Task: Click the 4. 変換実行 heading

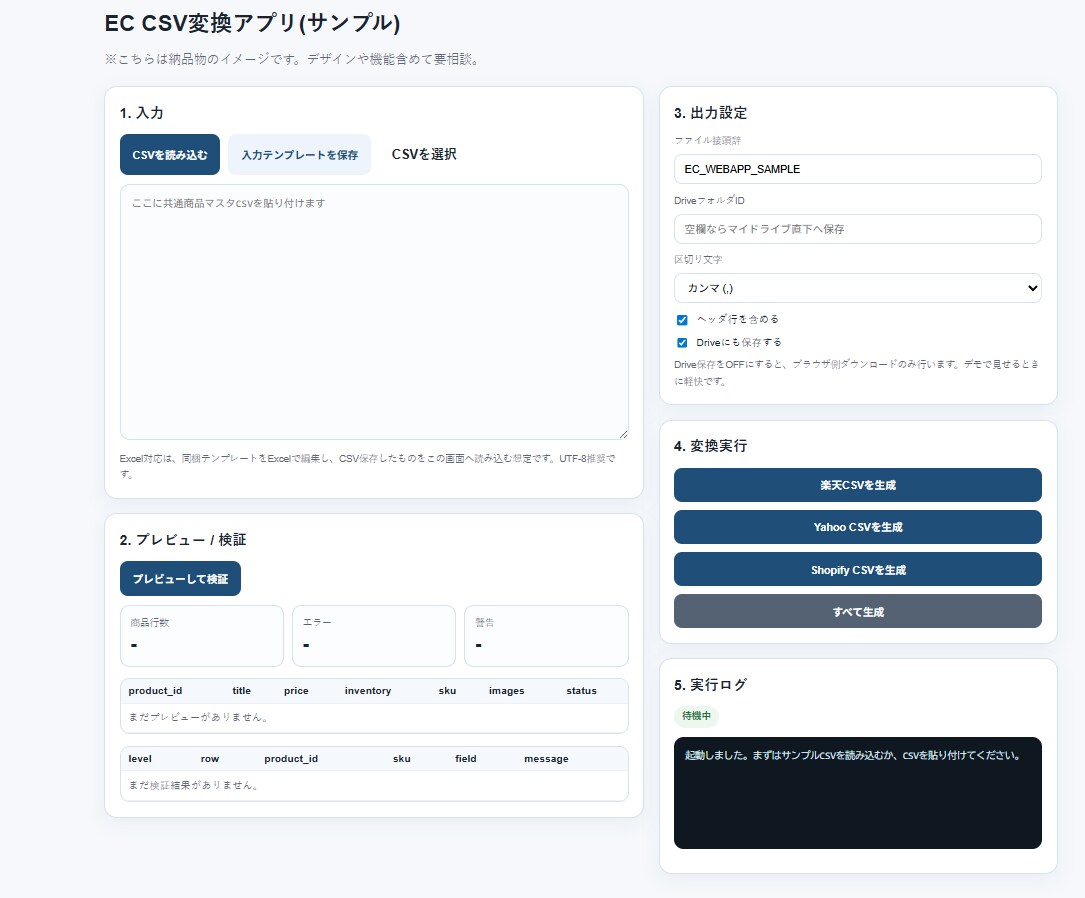Action: [710, 446]
